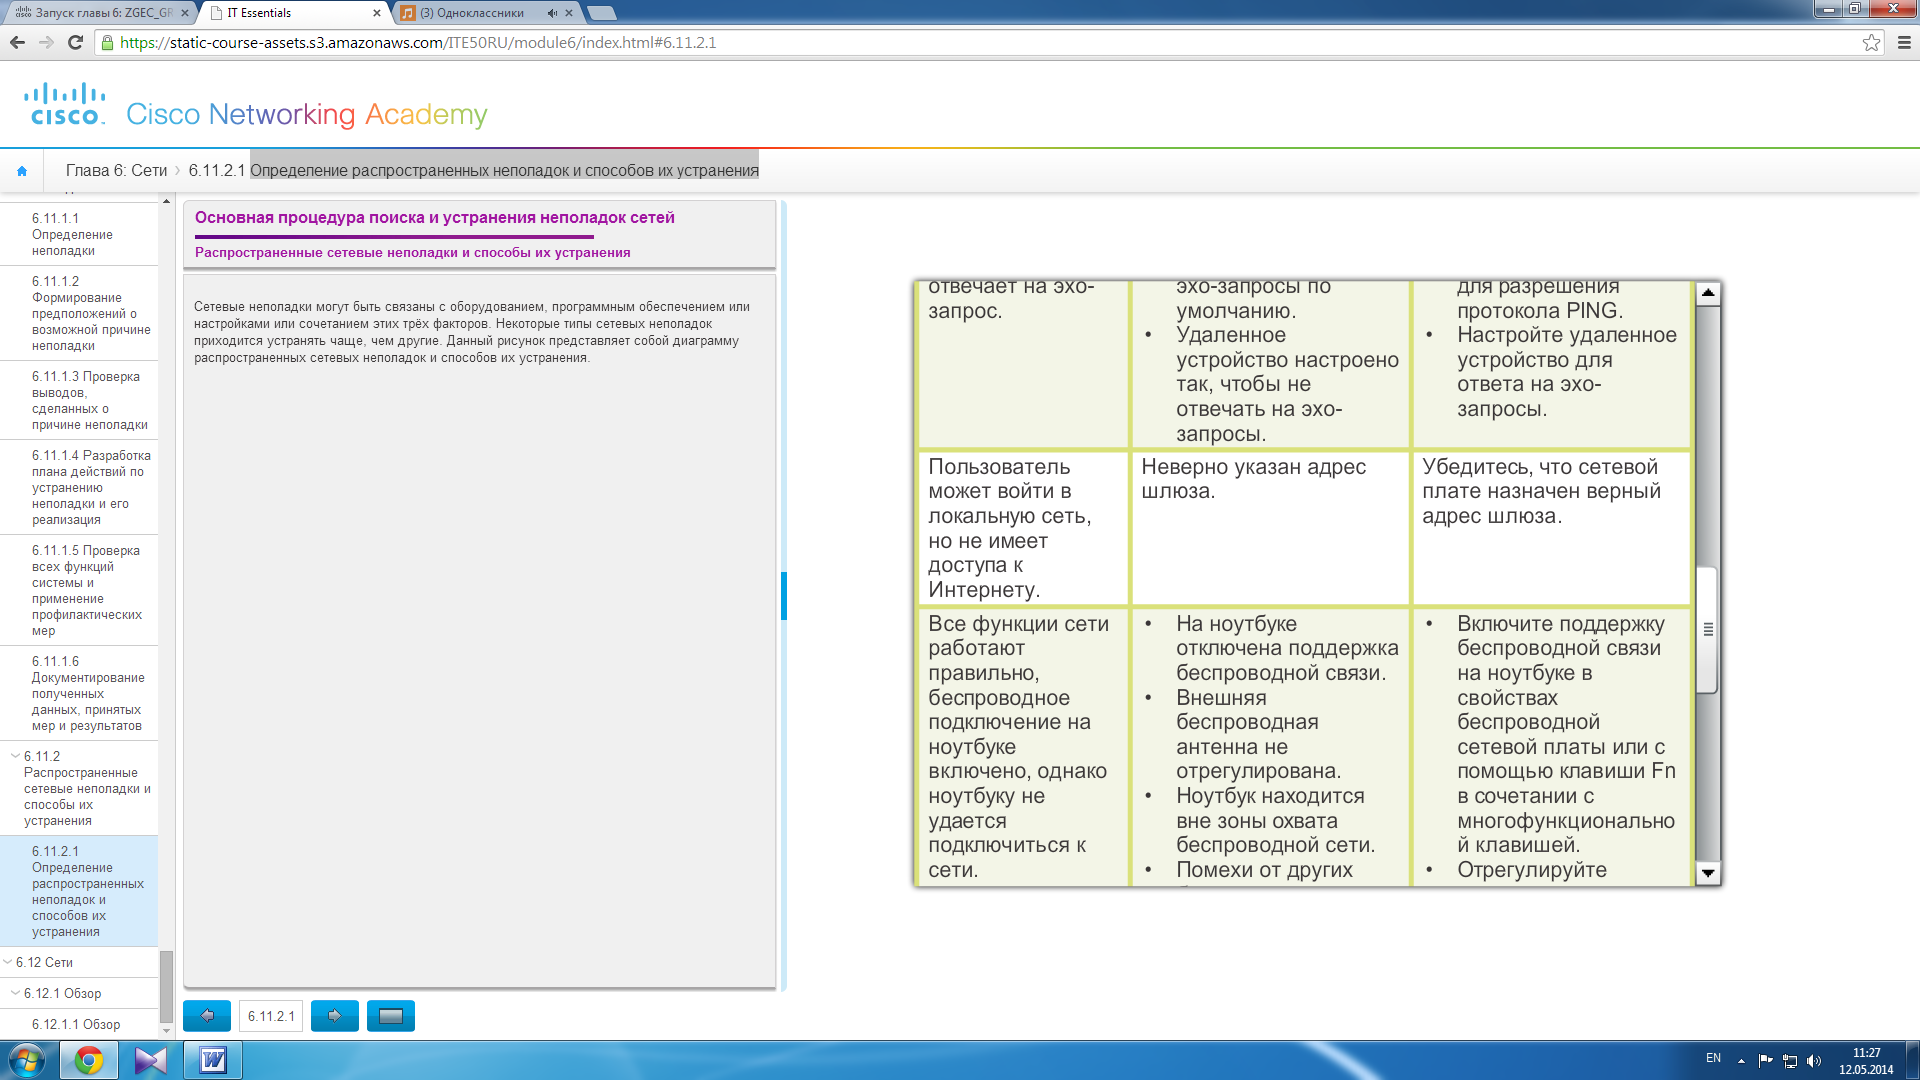Image resolution: width=1920 pixels, height=1080 pixels.
Task: Select the highlighted 6.11.2.1 sidebar item
Action: (79, 891)
